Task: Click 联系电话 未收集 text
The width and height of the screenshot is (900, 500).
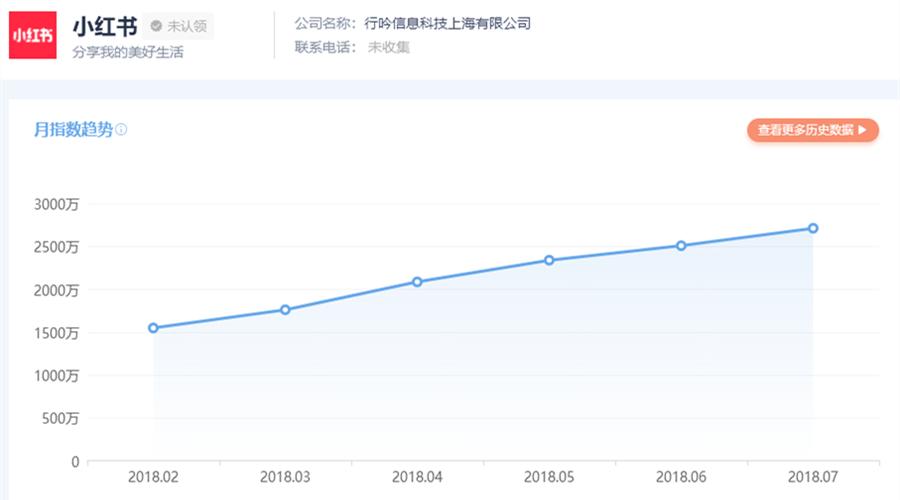Action: coord(352,47)
